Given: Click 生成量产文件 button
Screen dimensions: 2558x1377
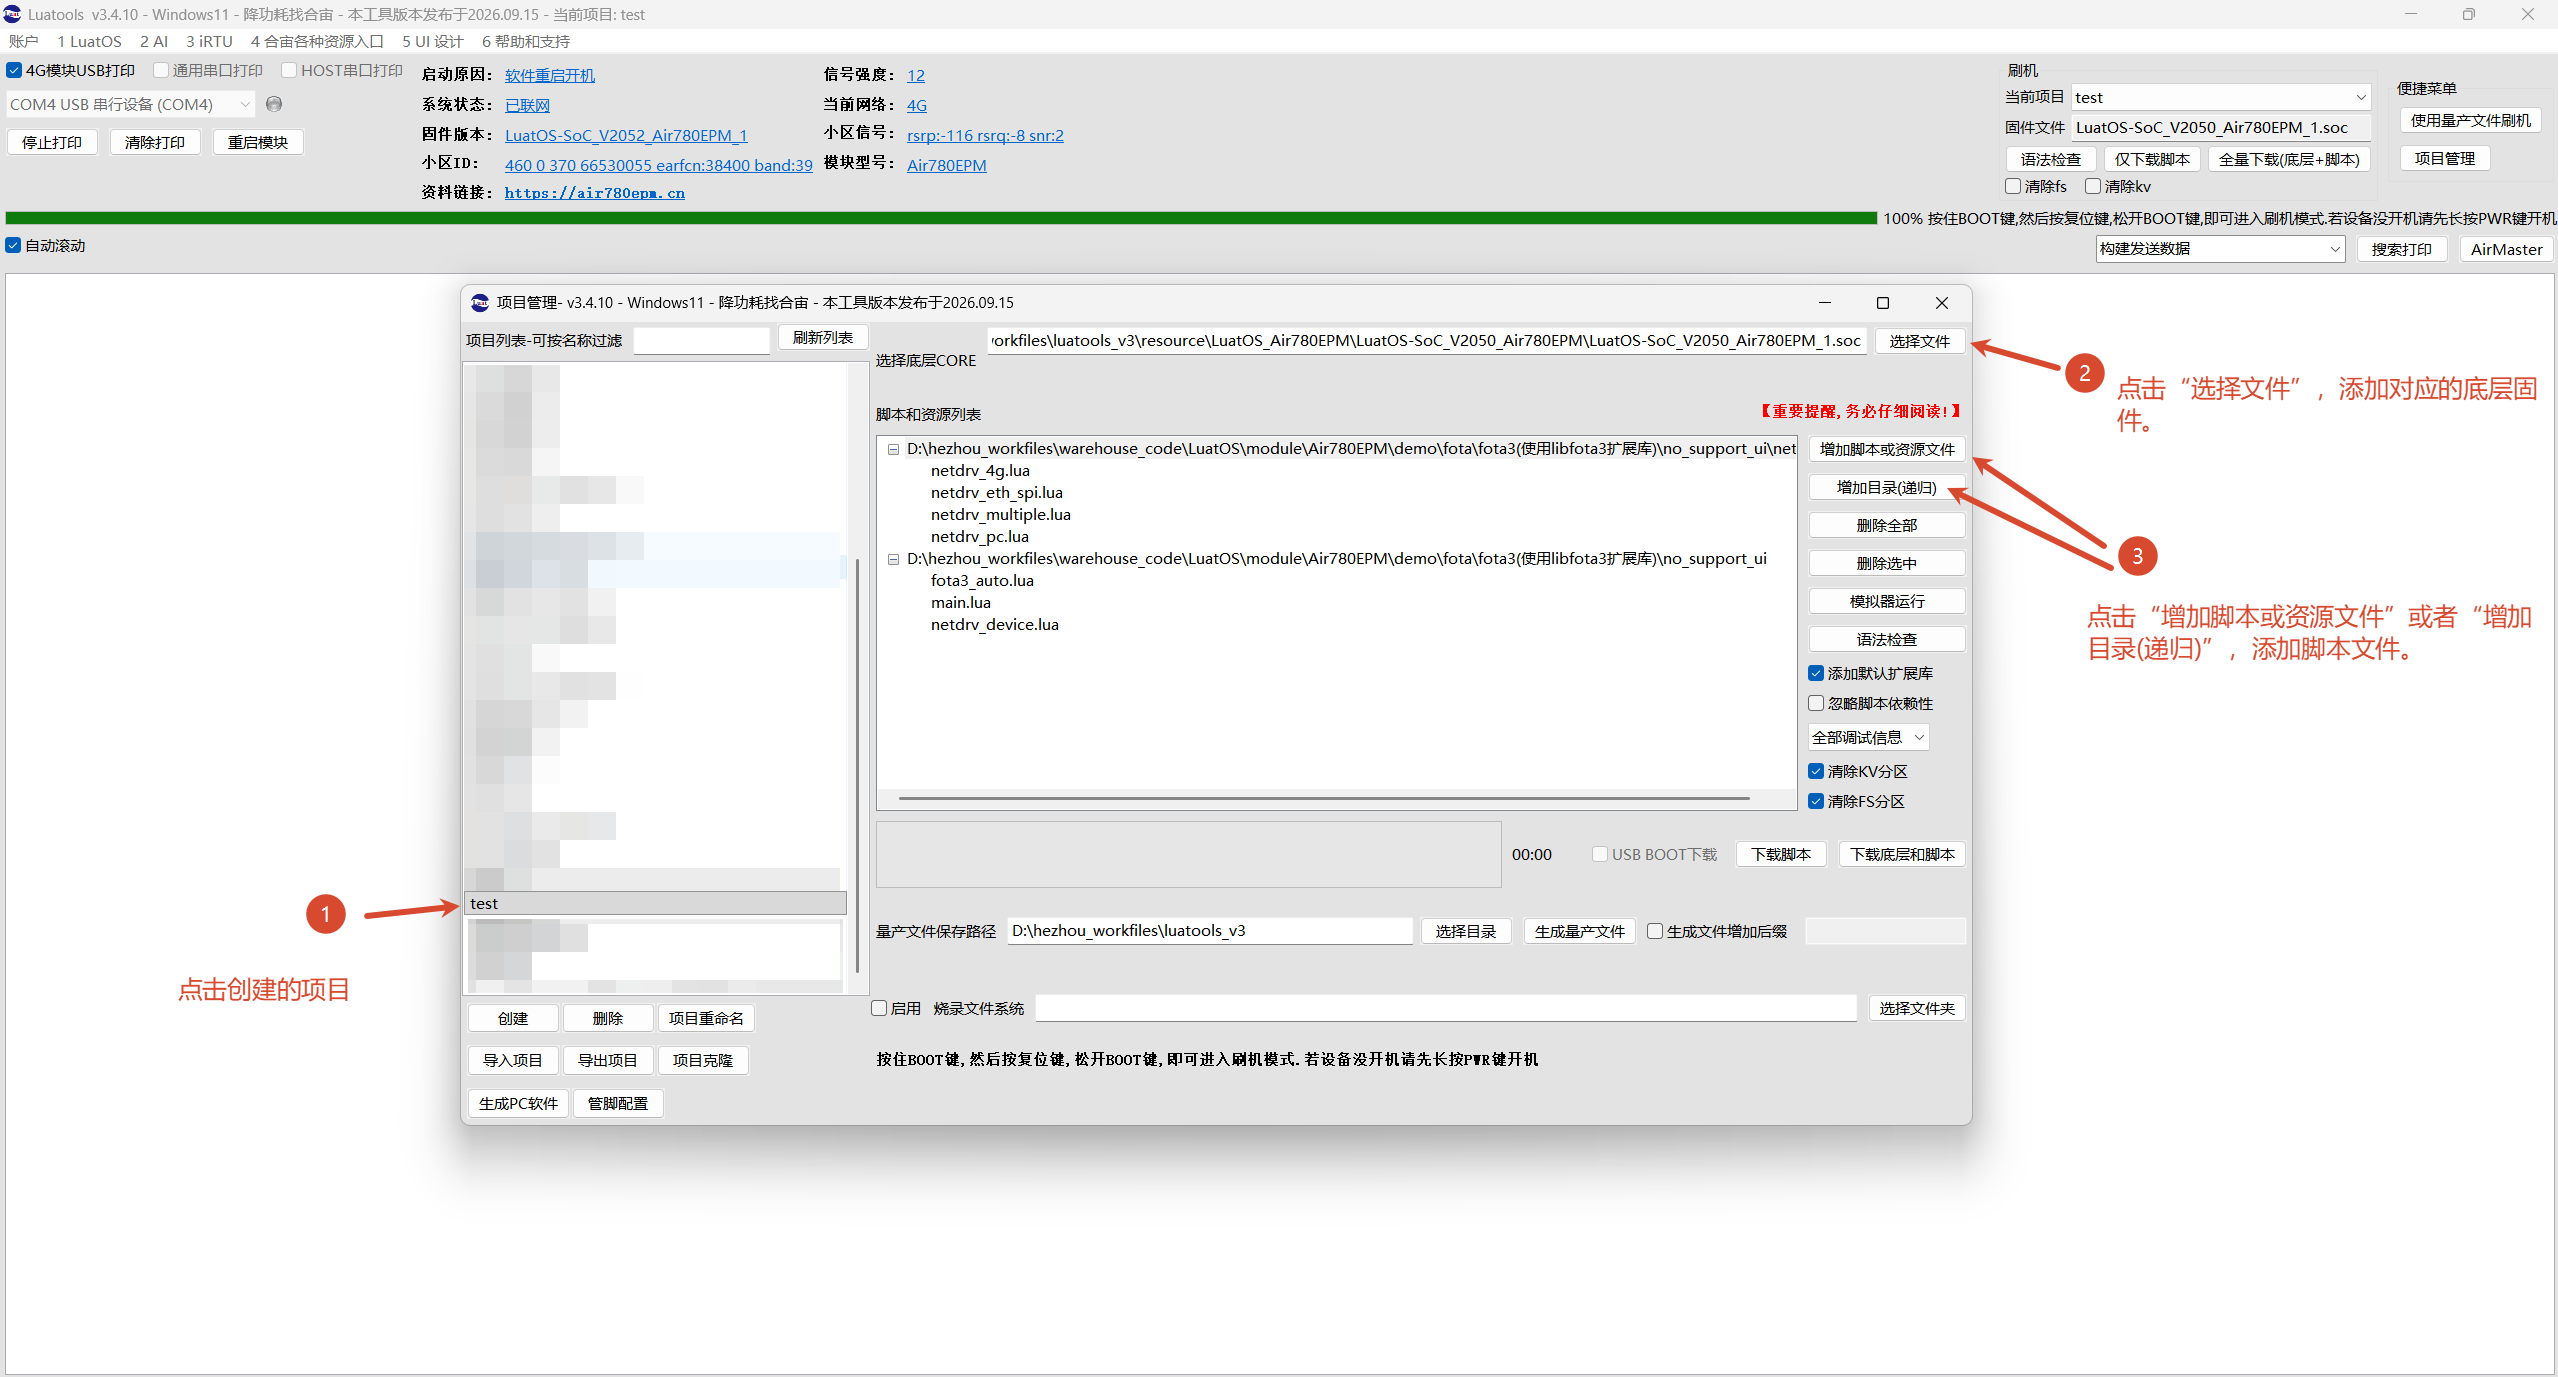Looking at the screenshot, I should 1580,931.
